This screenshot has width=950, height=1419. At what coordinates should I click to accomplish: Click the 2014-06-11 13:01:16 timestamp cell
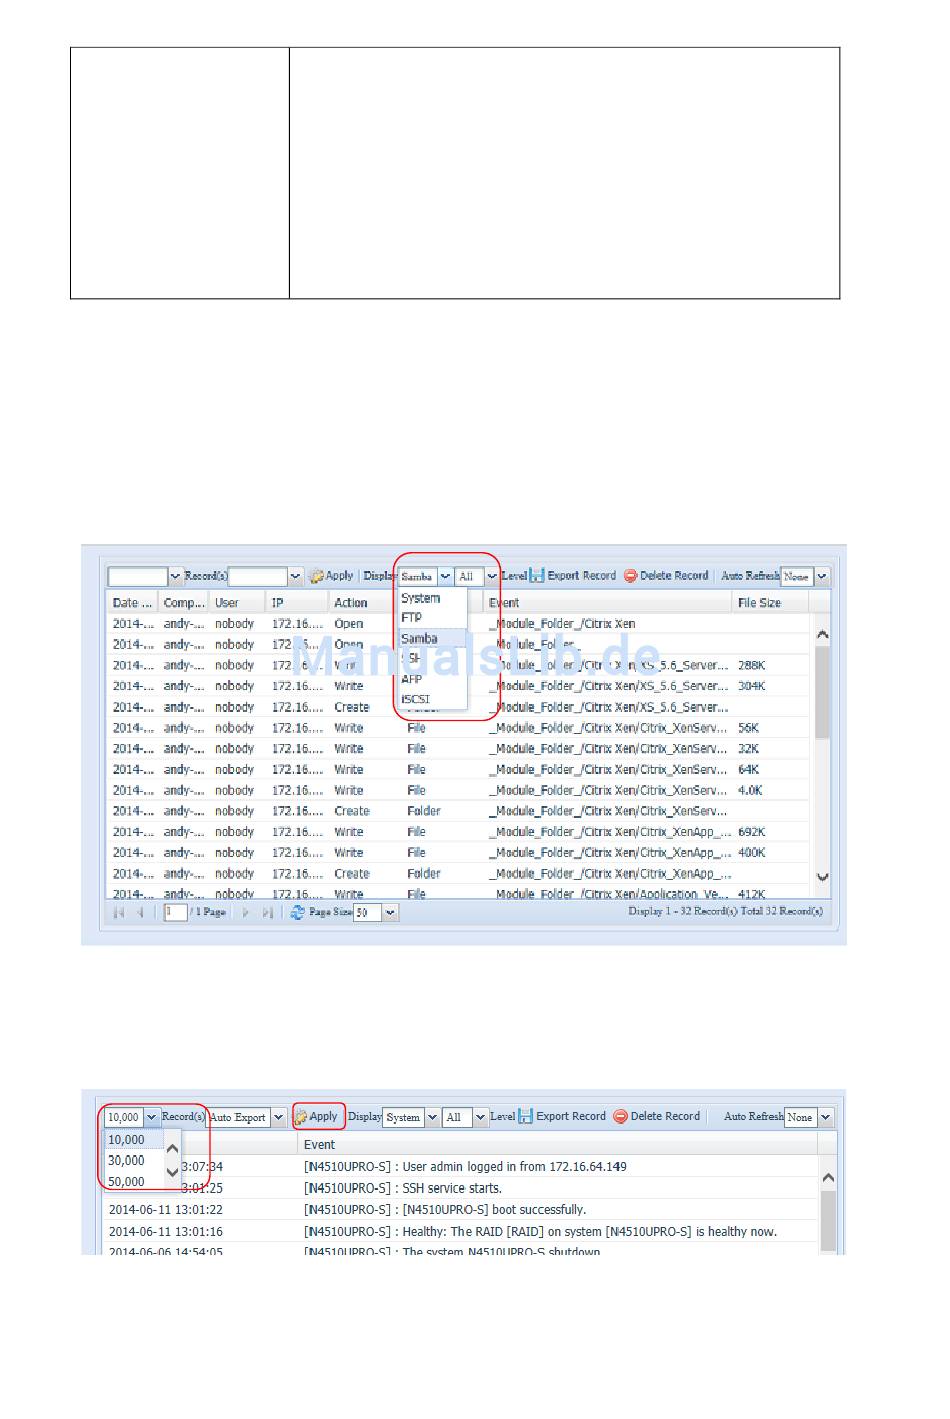click(166, 1232)
